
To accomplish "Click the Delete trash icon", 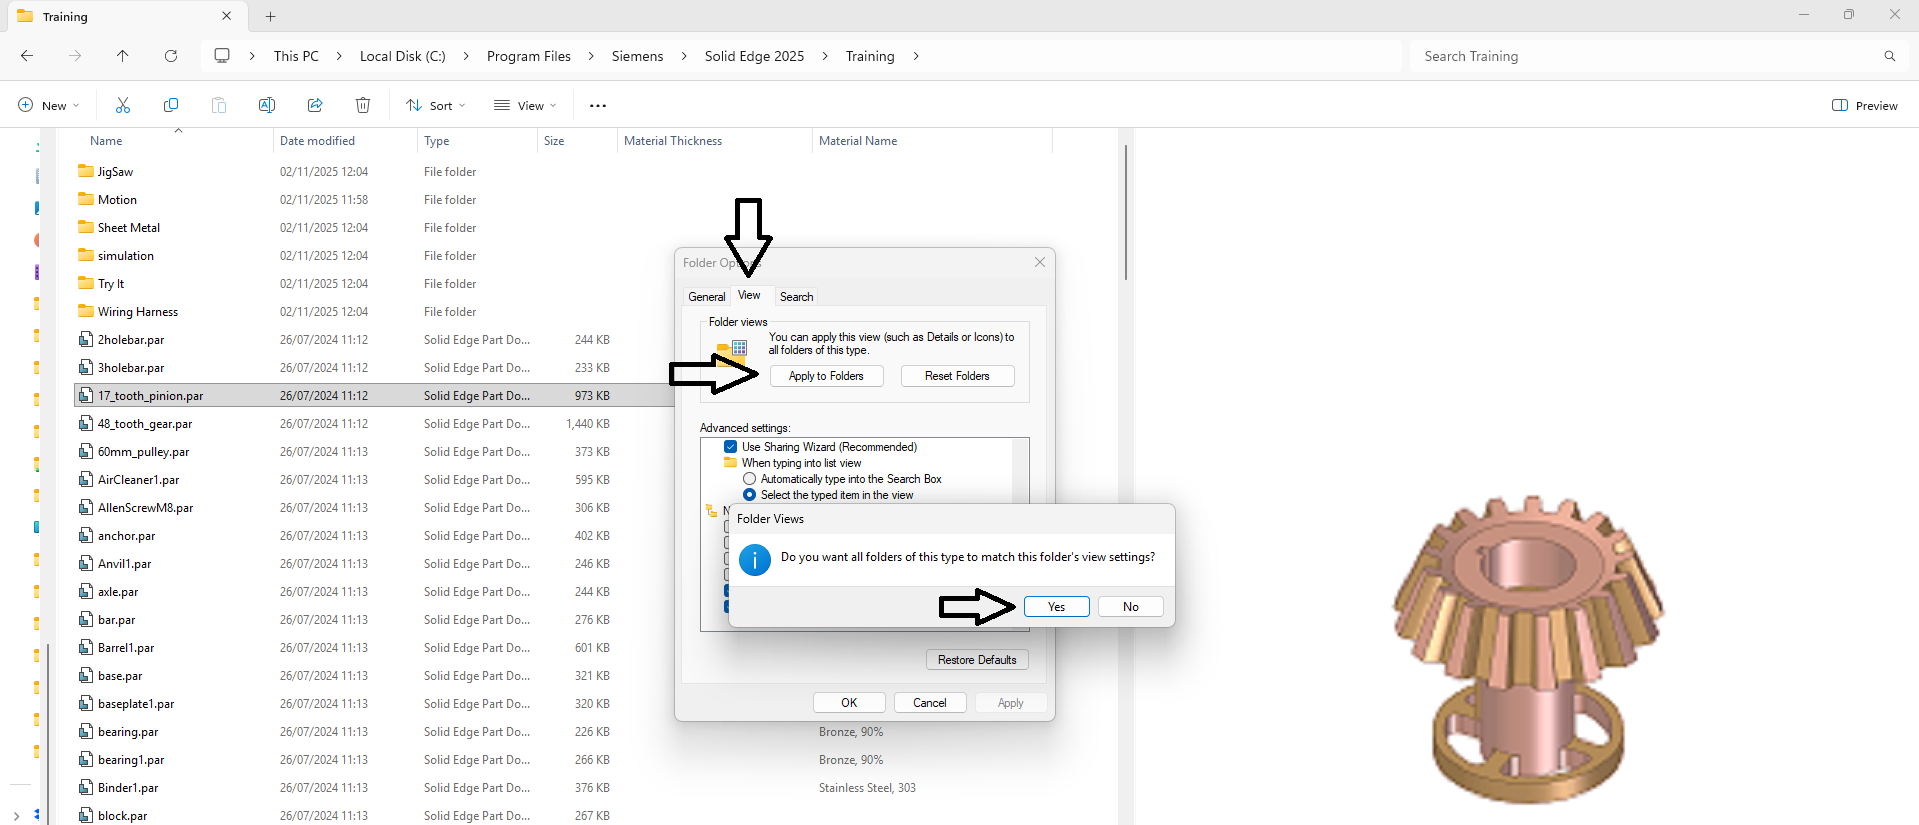I will pyautogui.click(x=363, y=105).
